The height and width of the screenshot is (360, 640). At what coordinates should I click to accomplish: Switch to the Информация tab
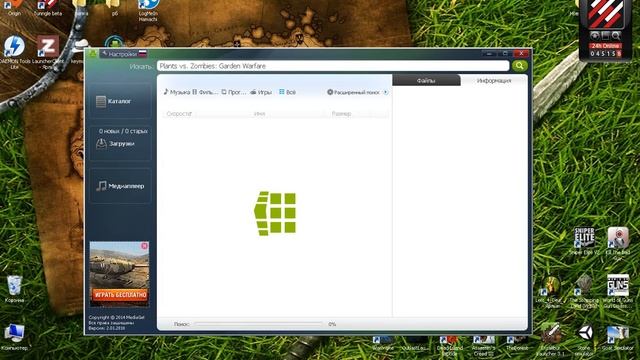pyautogui.click(x=494, y=80)
